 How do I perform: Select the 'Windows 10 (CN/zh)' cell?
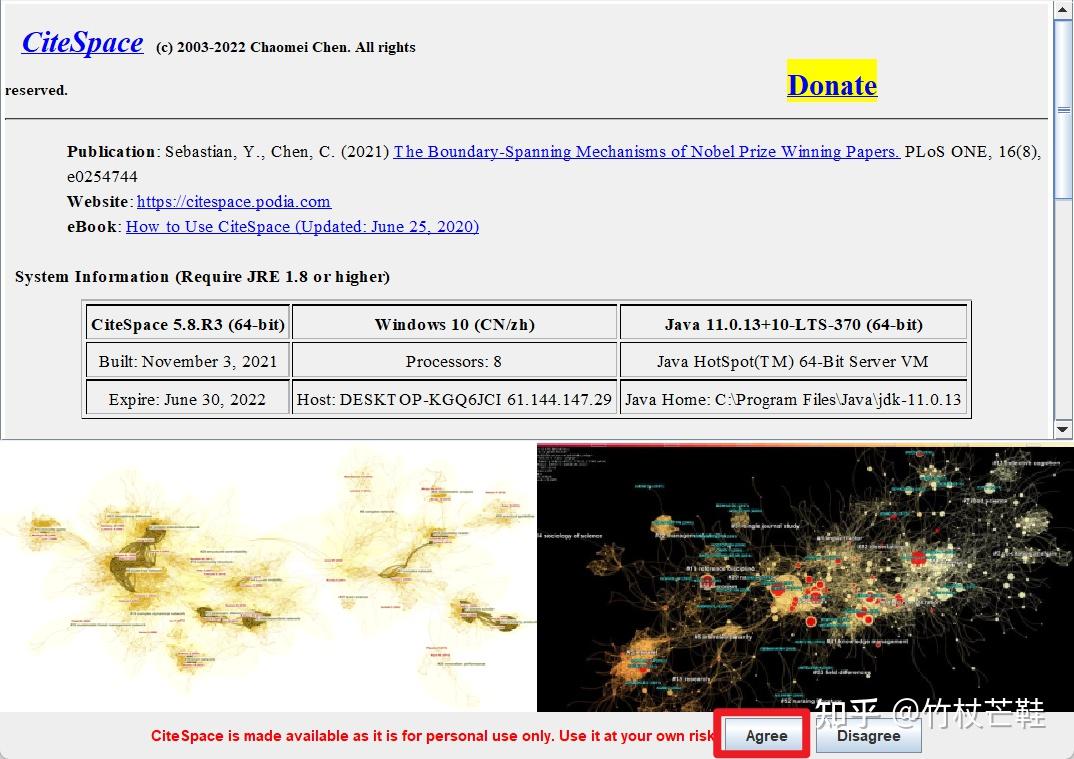[x=454, y=324]
